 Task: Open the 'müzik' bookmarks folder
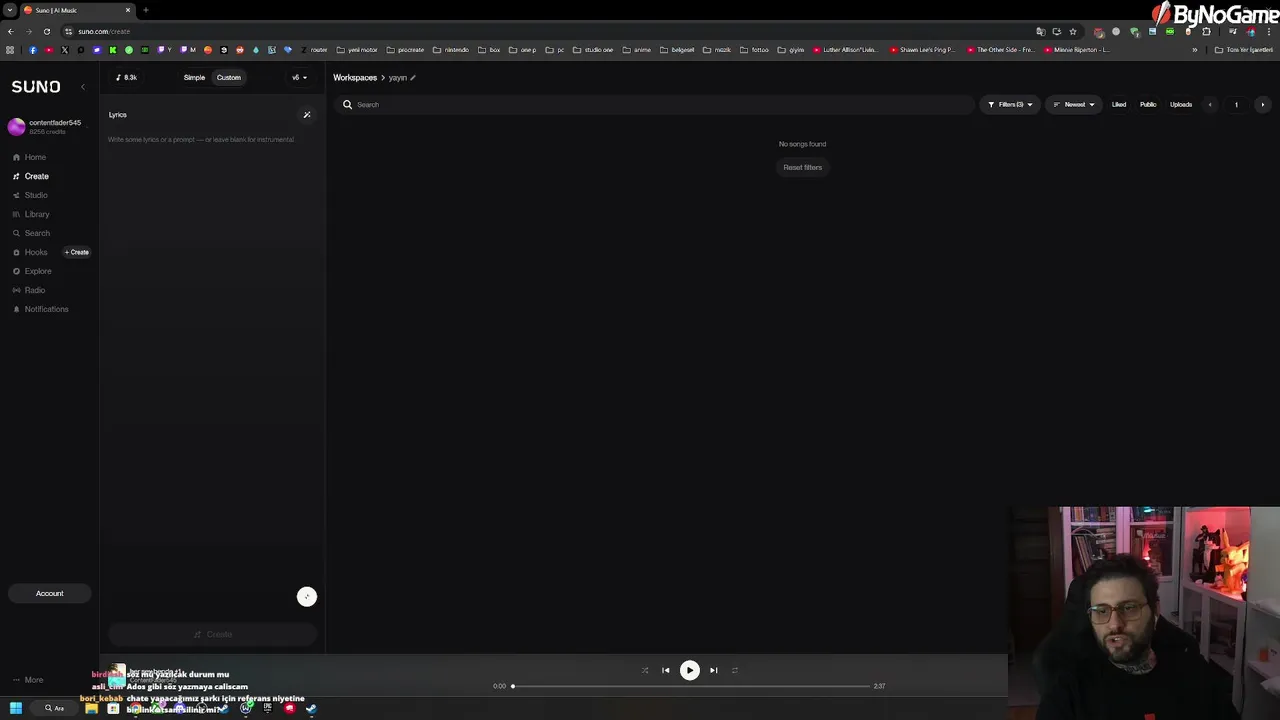pos(717,50)
